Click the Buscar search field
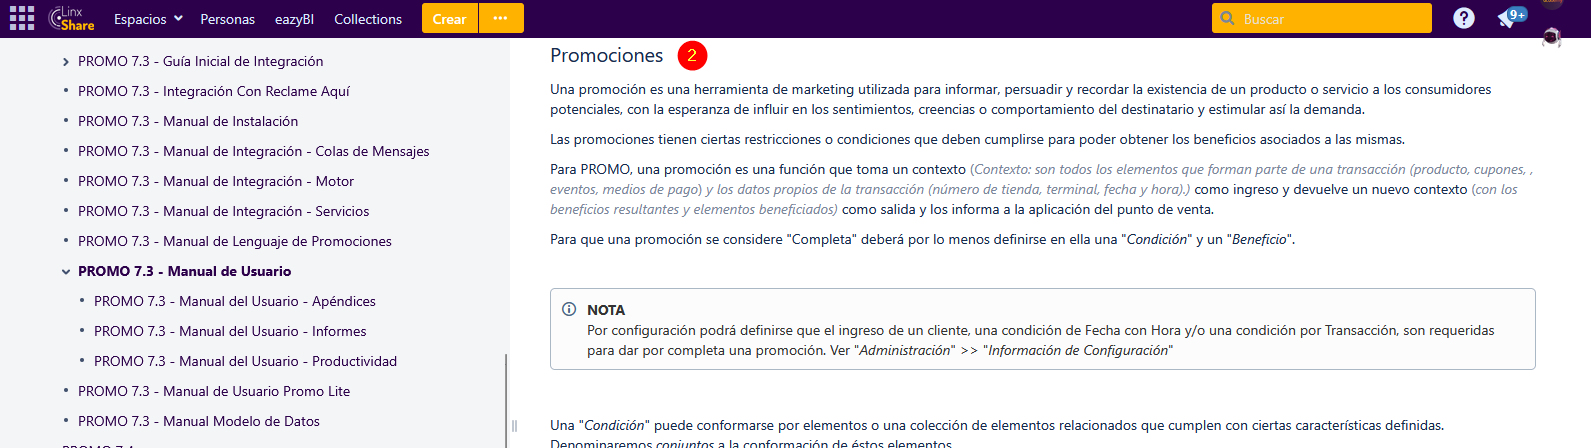The height and width of the screenshot is (448, 1591). 1330,19
